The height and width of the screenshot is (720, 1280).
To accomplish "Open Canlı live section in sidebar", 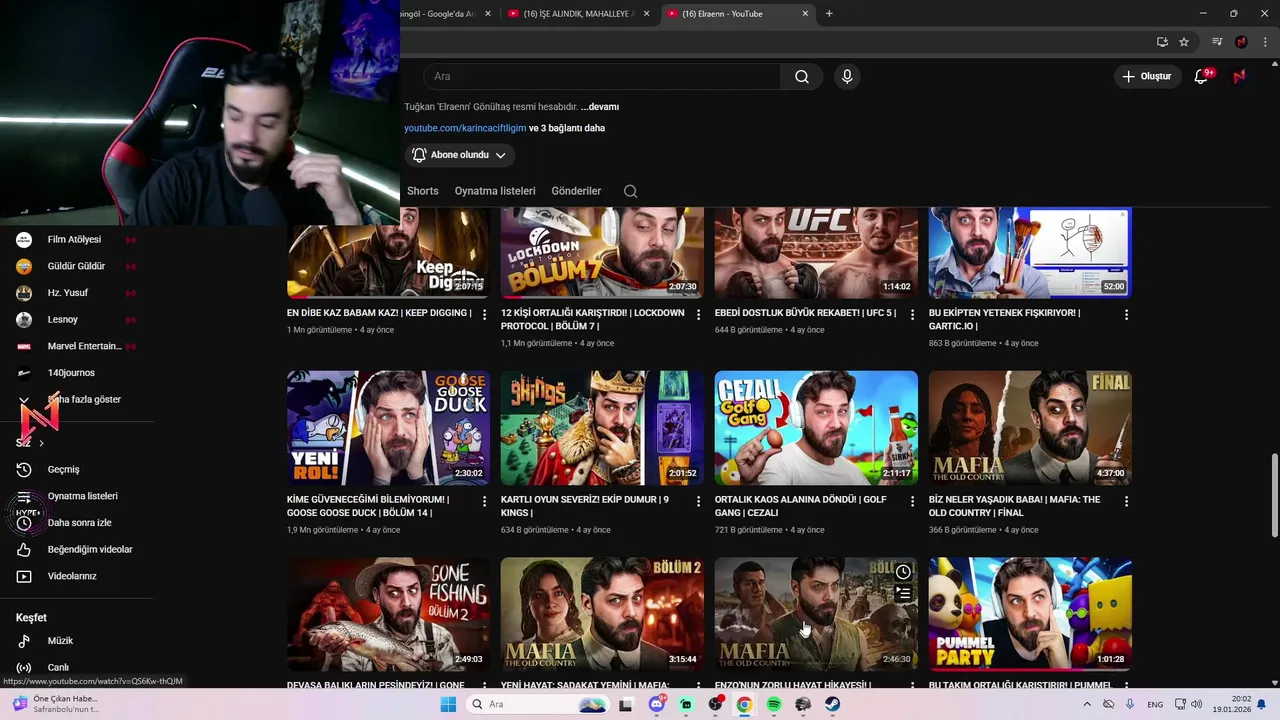I will click(x=58, y=667).
